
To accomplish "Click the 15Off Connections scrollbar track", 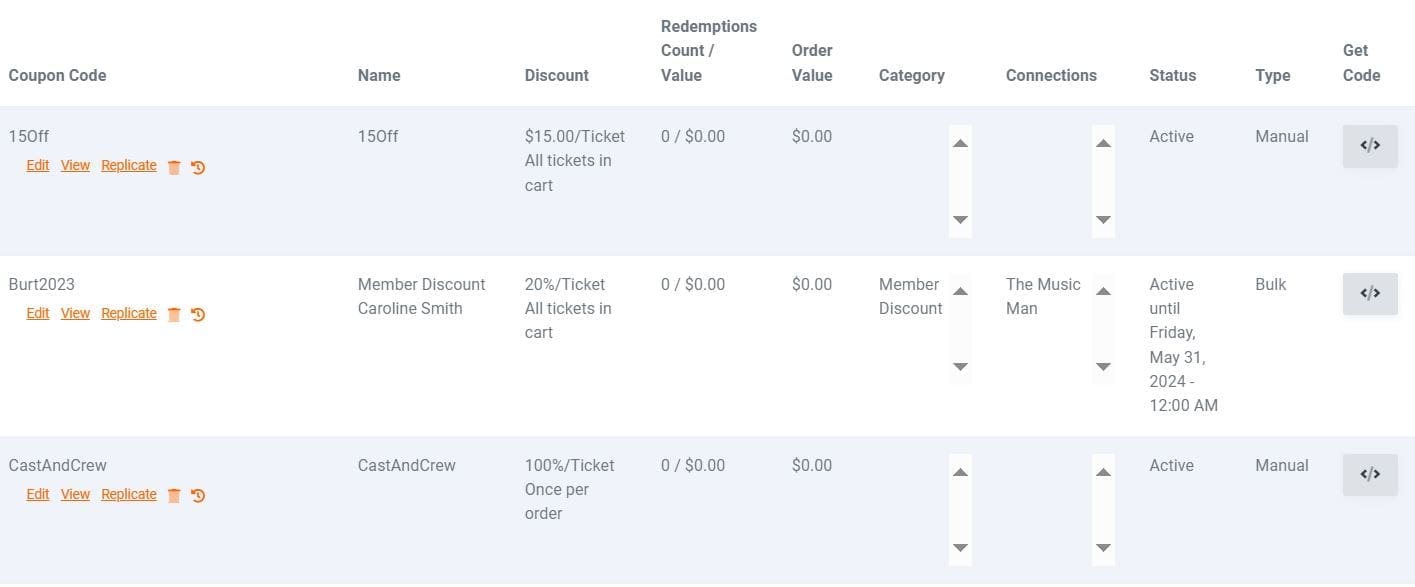I will click(x=1103, y=181).
